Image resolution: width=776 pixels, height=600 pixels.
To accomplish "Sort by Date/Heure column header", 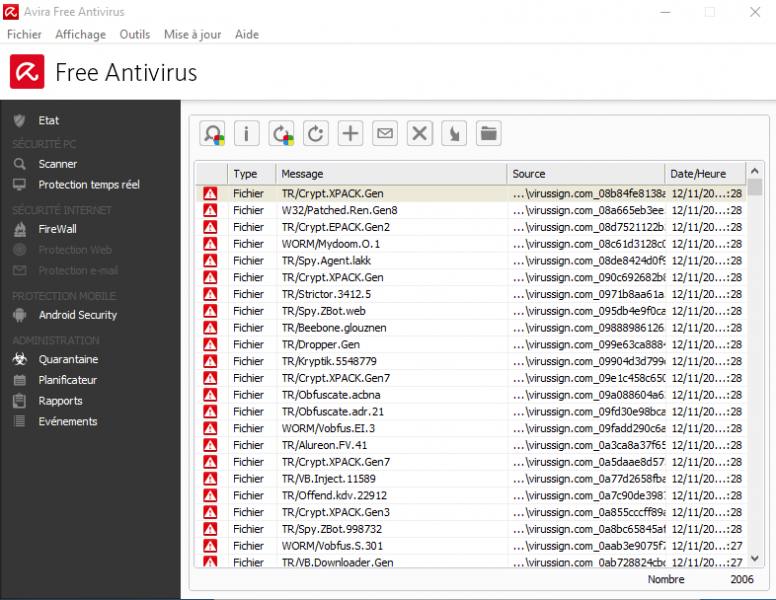I will [x=705, y=174].
